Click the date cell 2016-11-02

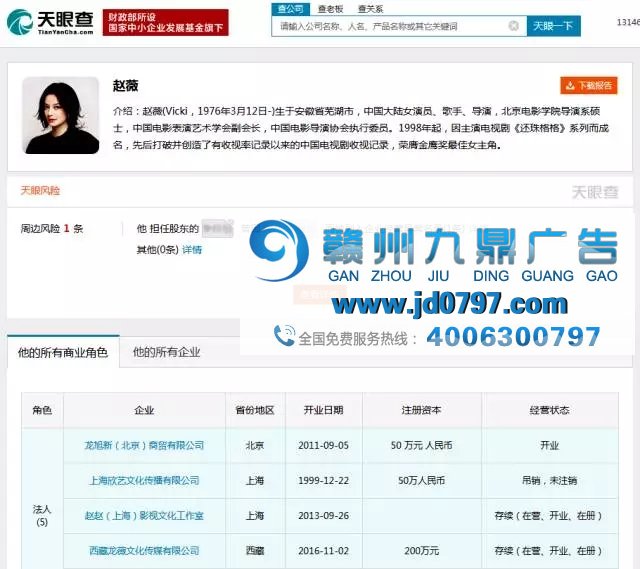pyautogui.click(x=323, y=551)
